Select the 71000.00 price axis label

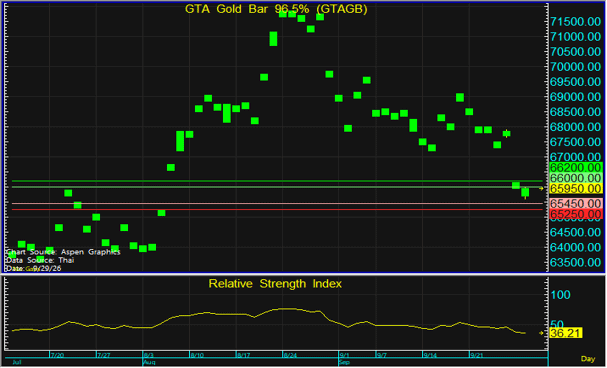(x=576, y=37)
